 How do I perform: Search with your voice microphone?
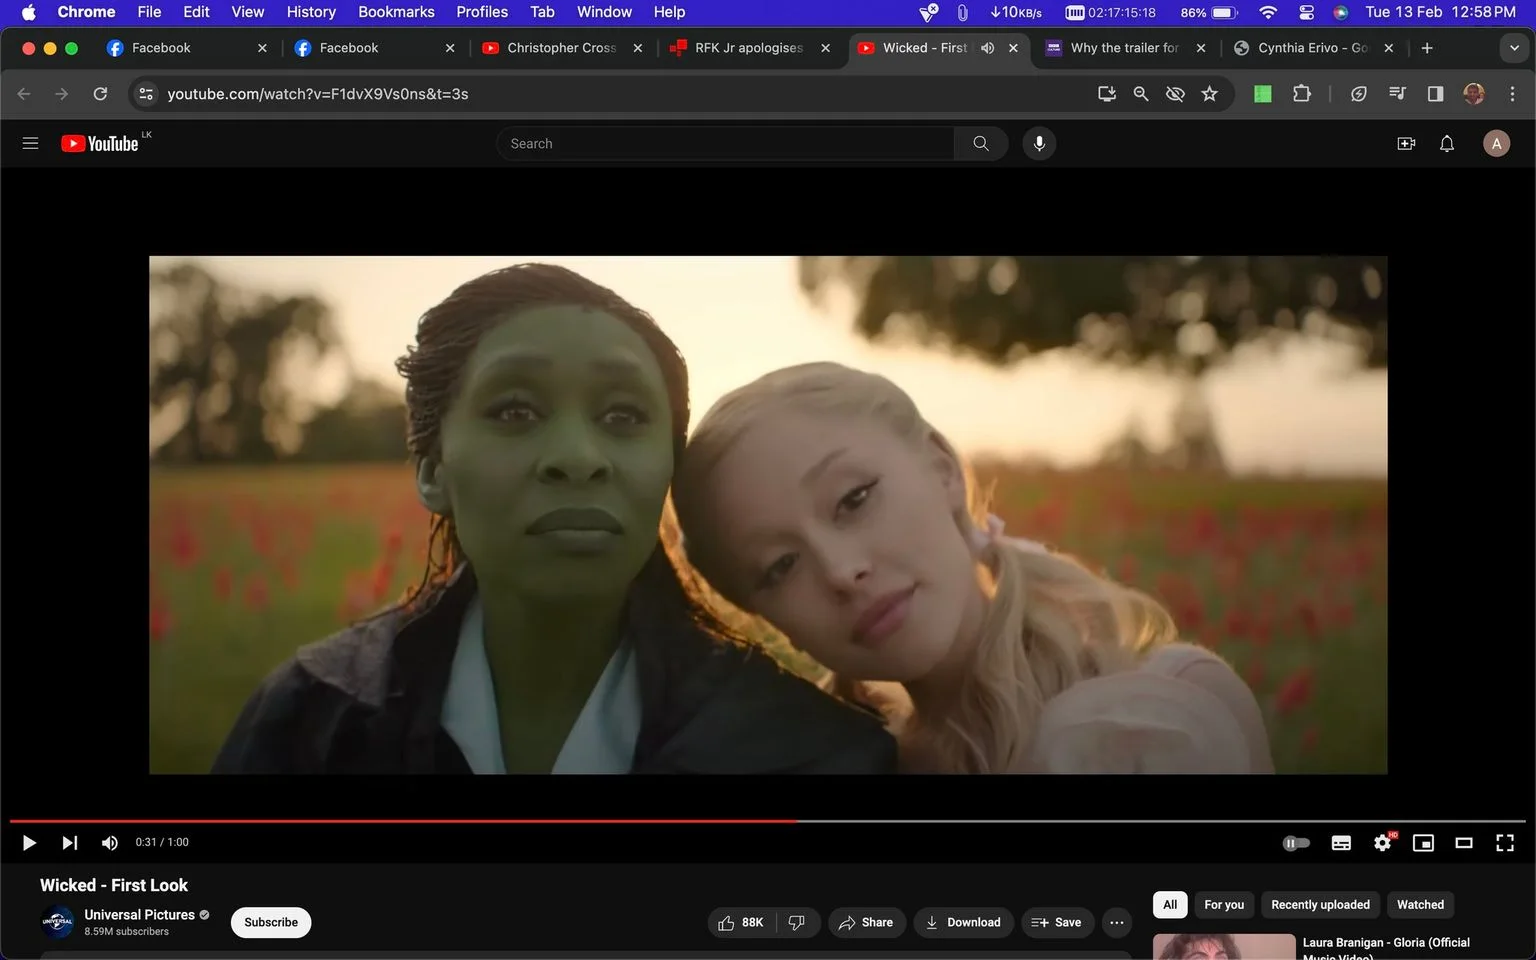click(1039, 143)
